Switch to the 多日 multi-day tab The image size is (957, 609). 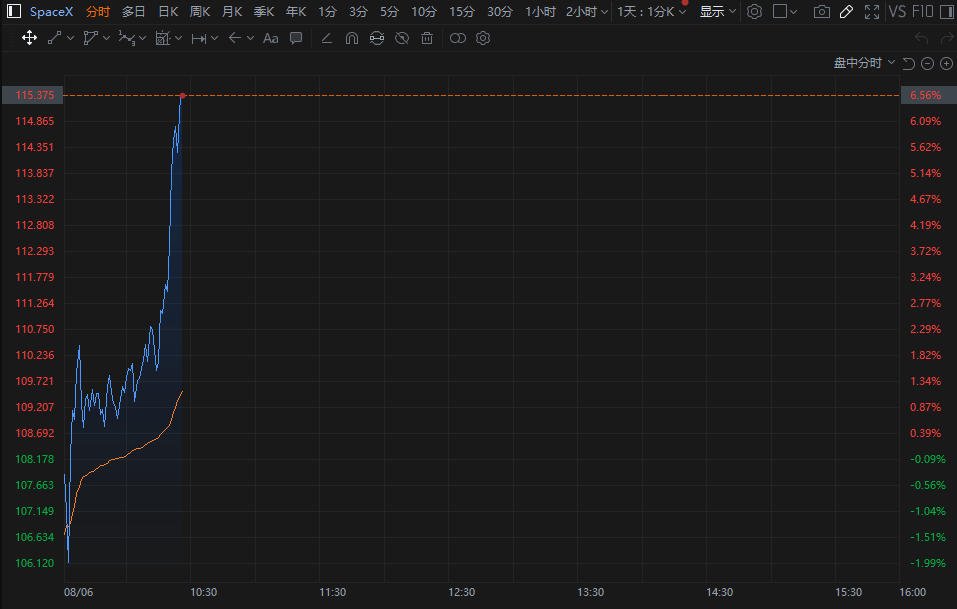click(133, 12)
